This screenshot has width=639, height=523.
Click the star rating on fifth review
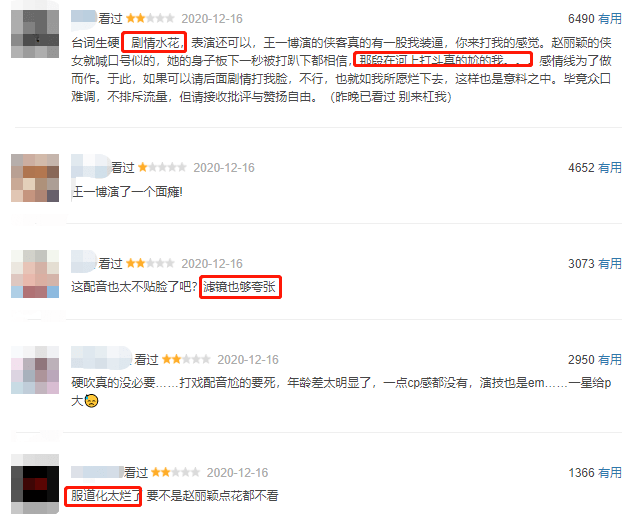pyautogui.click(x=176, y=472)
